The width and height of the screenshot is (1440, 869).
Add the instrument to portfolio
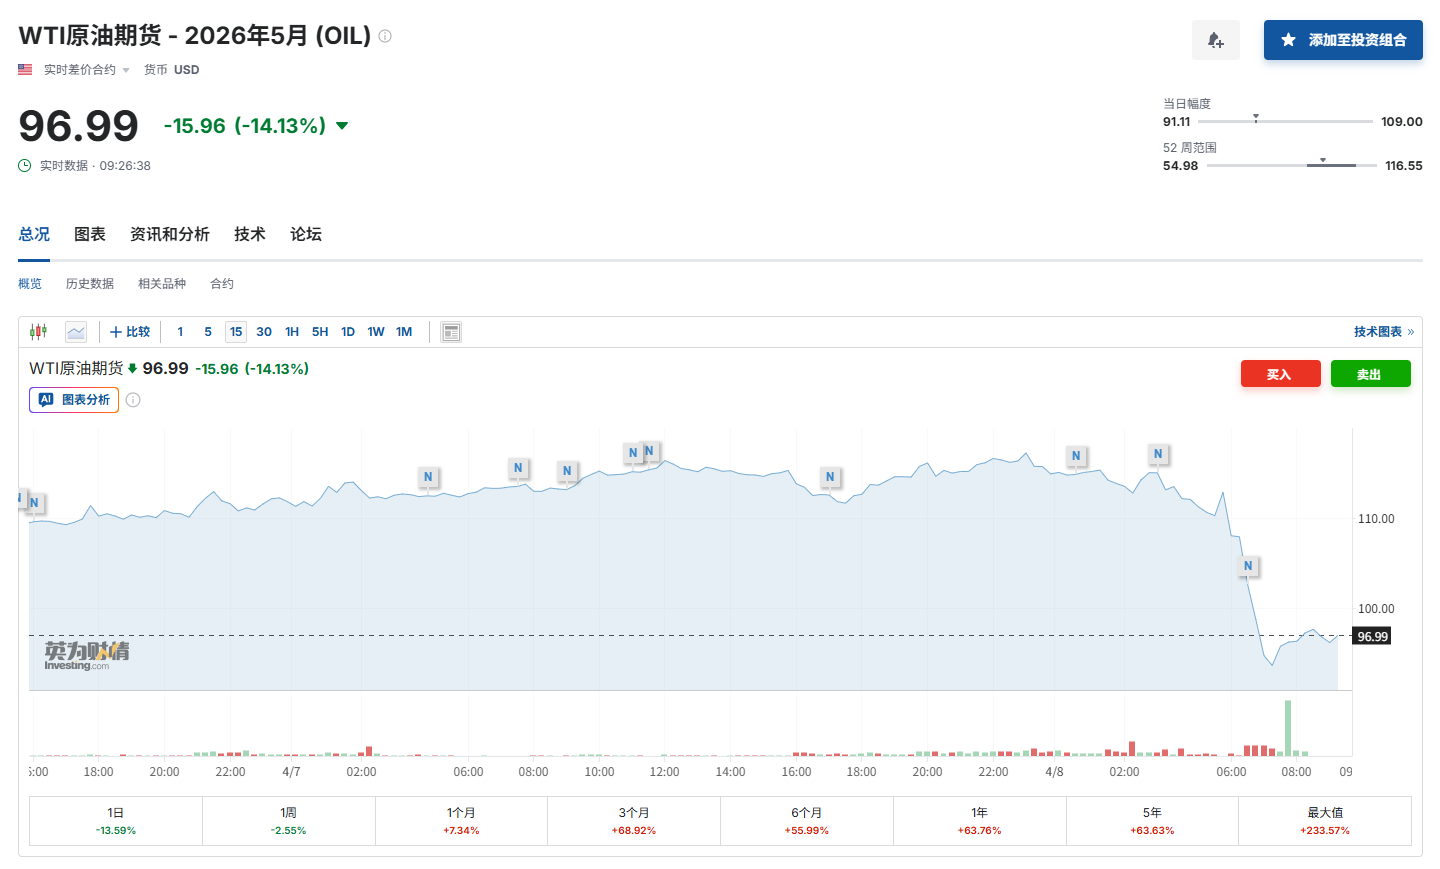(x=1342, y=40)
